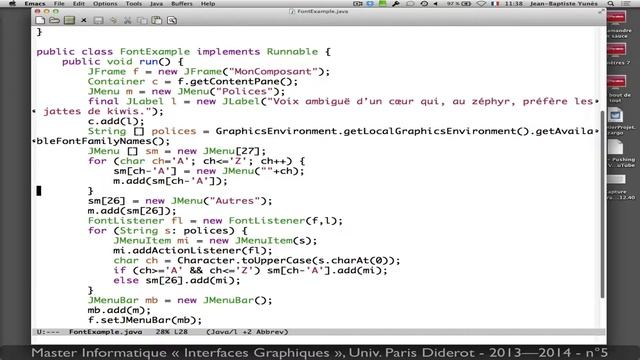The height and width of the screenshot is (360, 640).
Task: Click the Wi-Fi status icon
Action: click(482, 4)
